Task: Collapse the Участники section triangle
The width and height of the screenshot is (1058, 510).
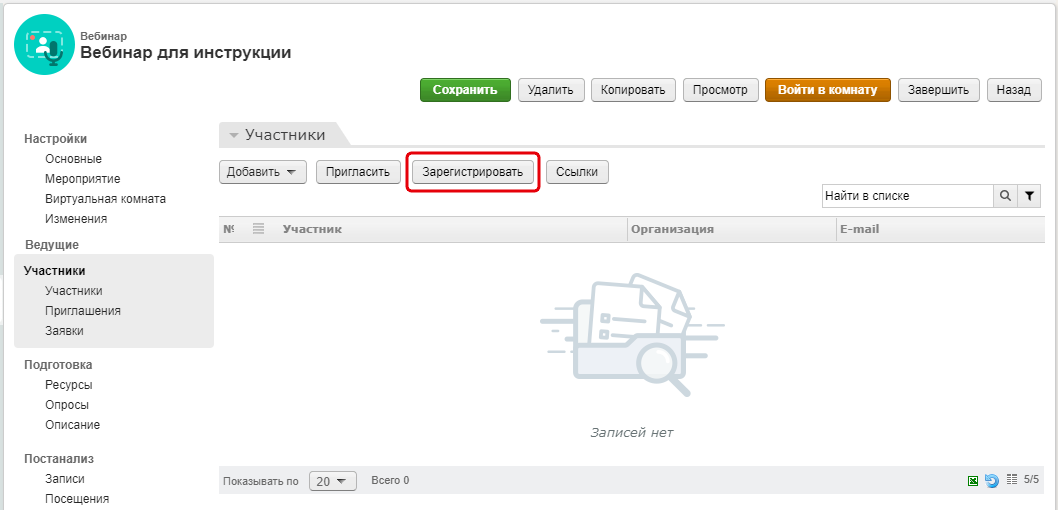Action: point(234,136)
